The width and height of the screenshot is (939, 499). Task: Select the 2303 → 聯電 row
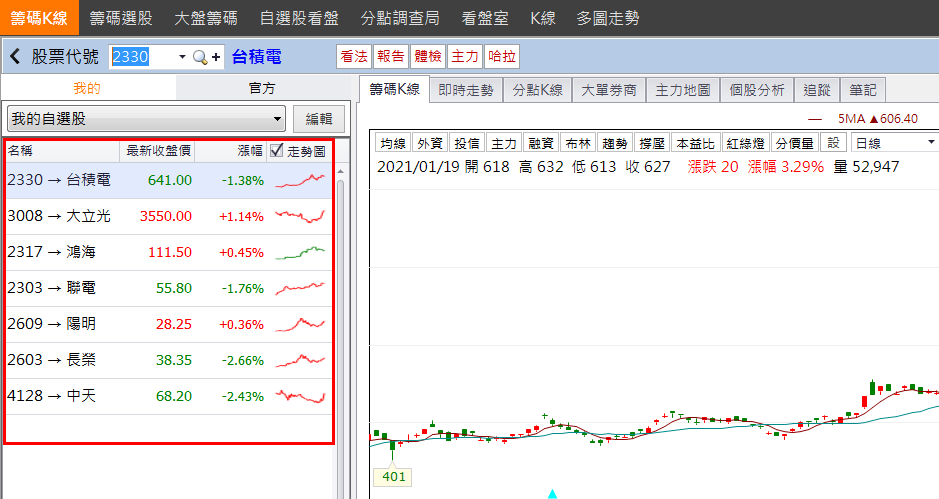pos(169,288)
